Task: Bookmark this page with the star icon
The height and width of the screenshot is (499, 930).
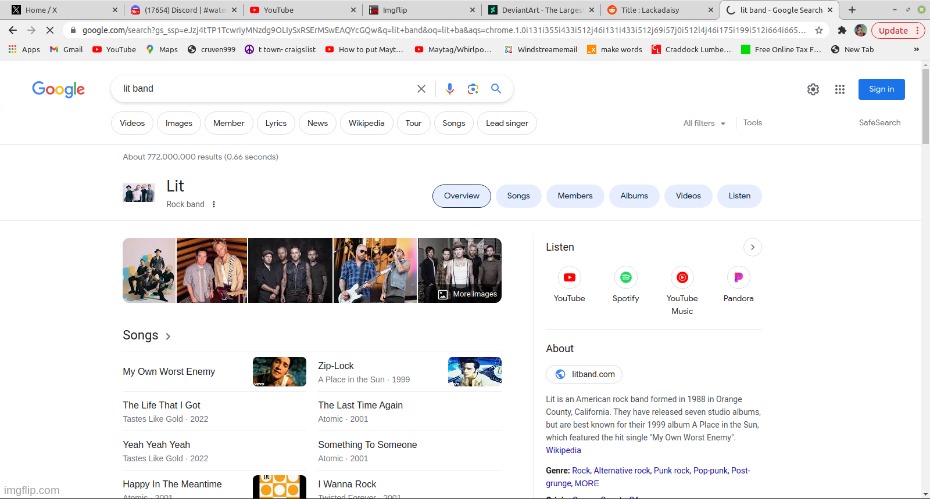Action: (819, 30)
